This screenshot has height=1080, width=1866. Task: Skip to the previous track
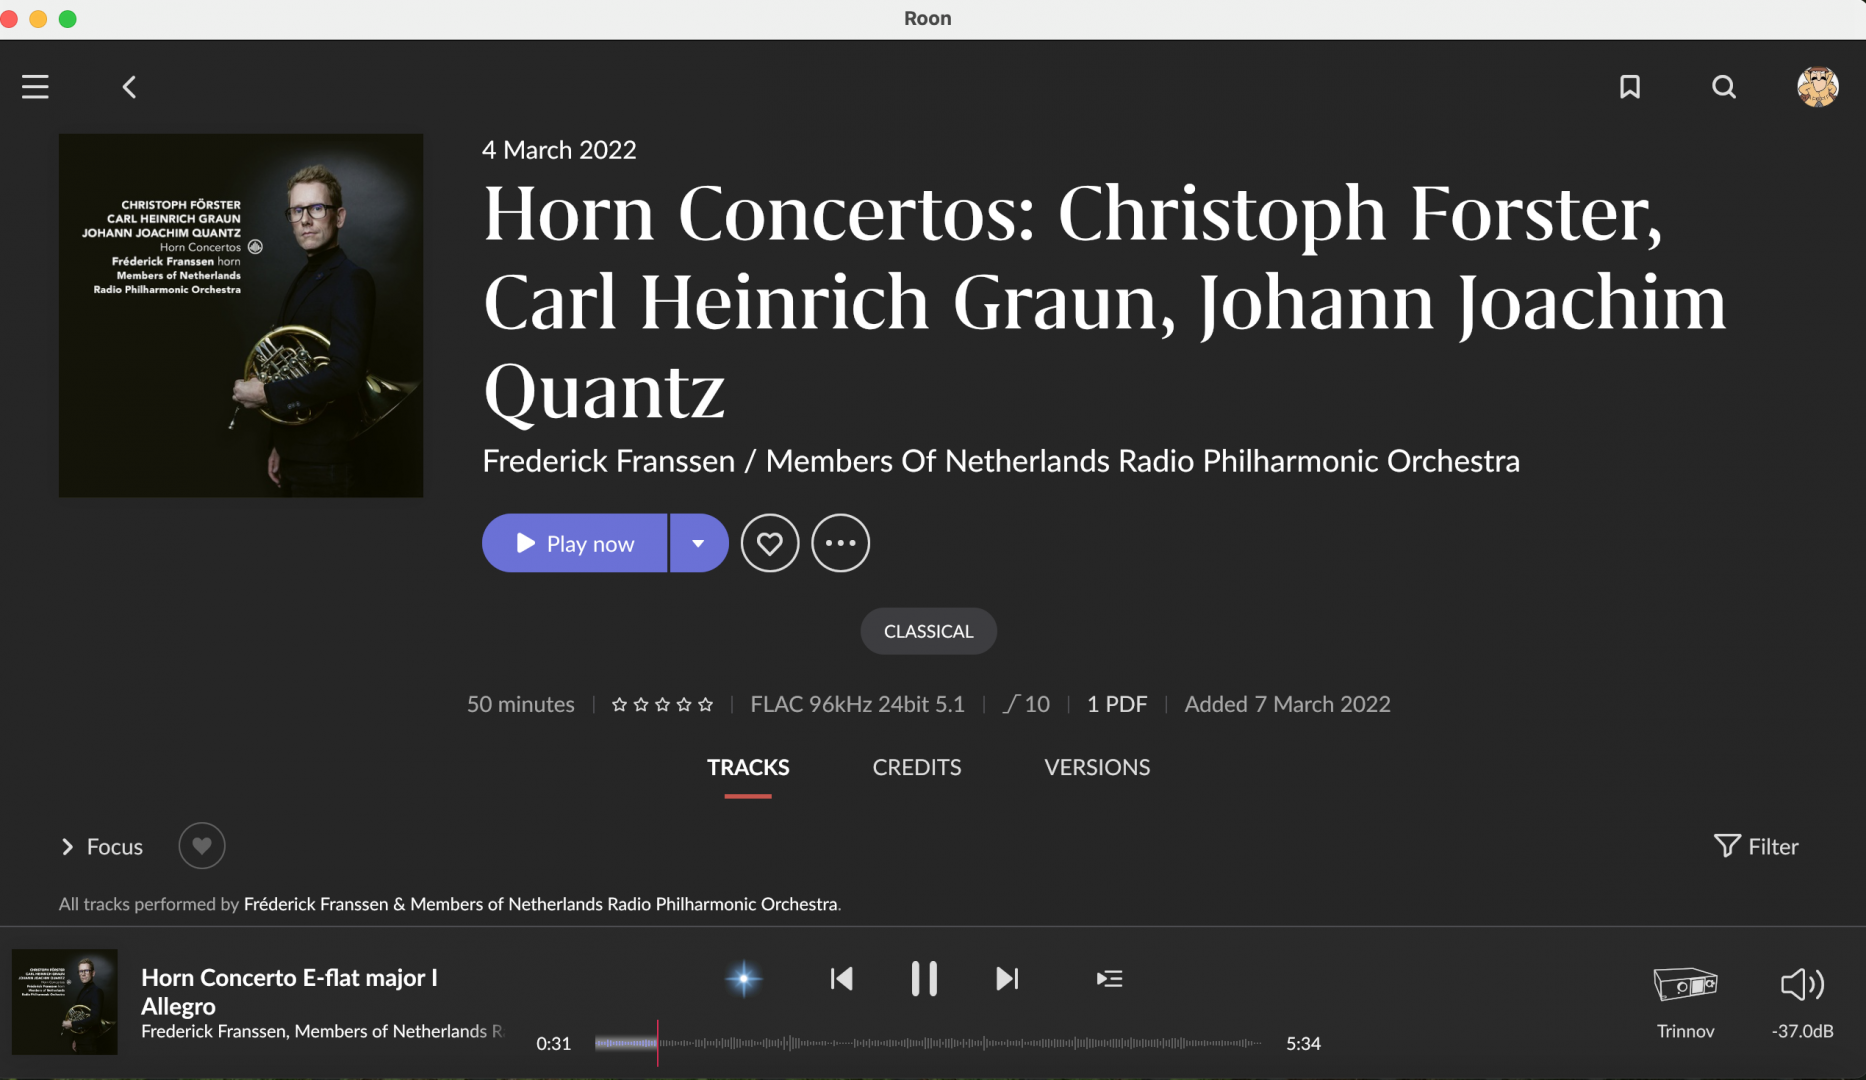(x=842, y=979)
